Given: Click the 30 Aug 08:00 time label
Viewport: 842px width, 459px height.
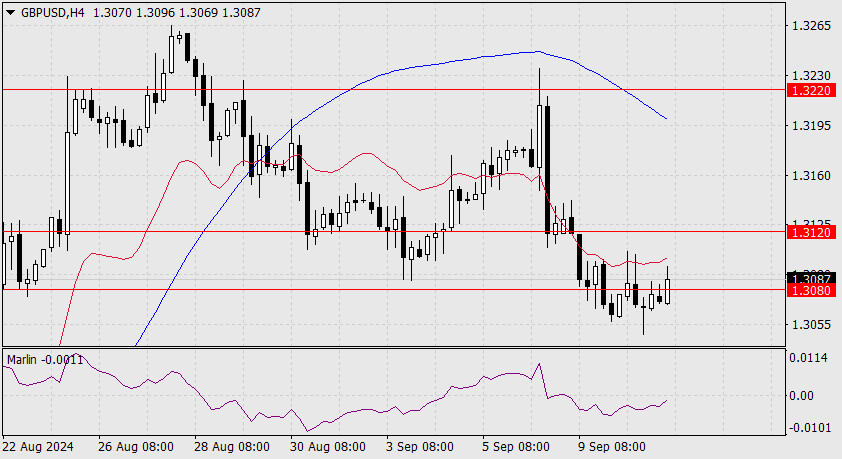Looking at the screenshot, I should [x=328, y=447].
